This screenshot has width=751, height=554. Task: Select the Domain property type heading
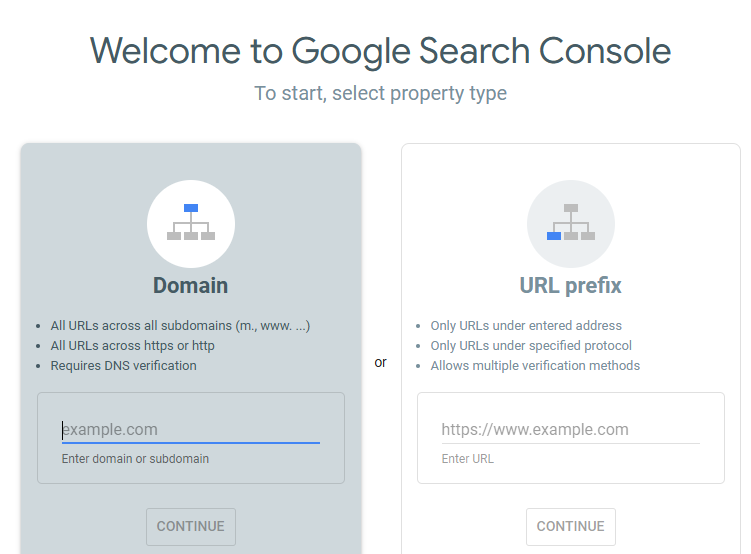190,286
